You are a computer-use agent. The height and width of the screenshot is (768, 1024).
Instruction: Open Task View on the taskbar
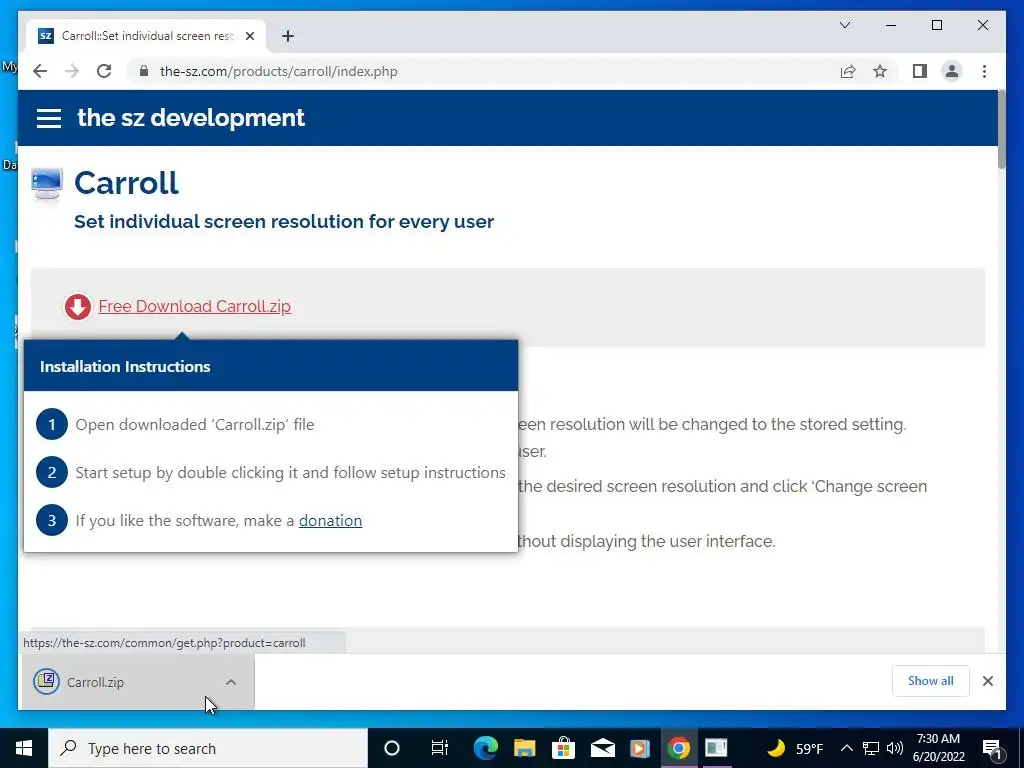440,748
